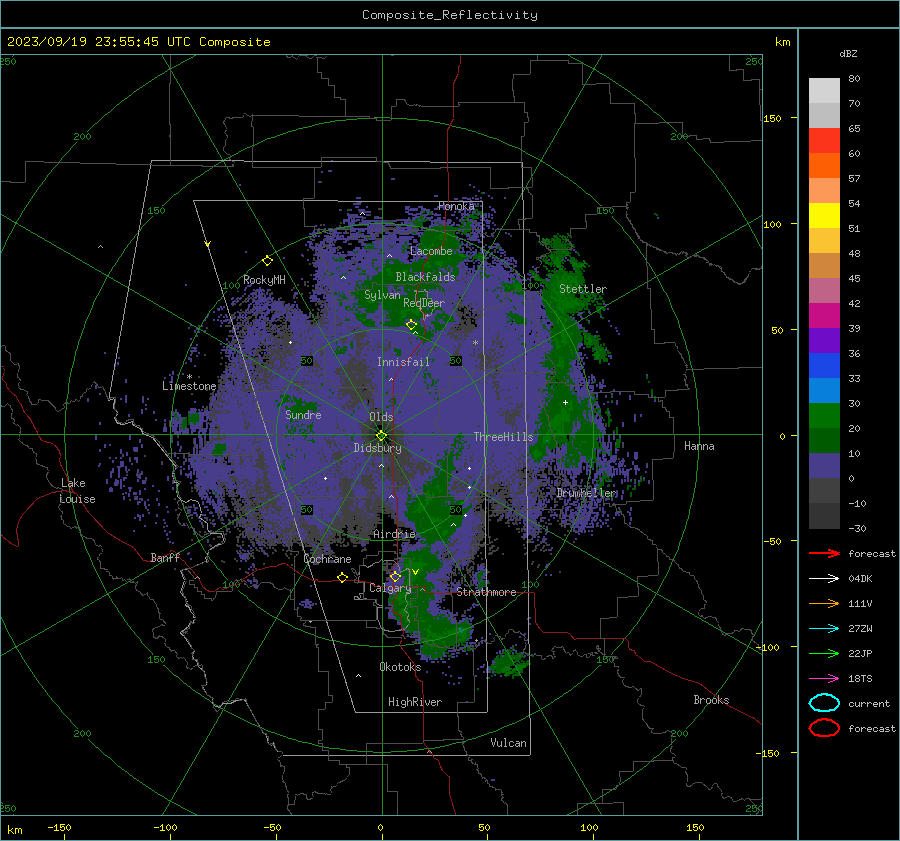Click the yellow diamond marker near Cochrane
Image resolution: width=900 pixels, height=841 pixels.
342,577
